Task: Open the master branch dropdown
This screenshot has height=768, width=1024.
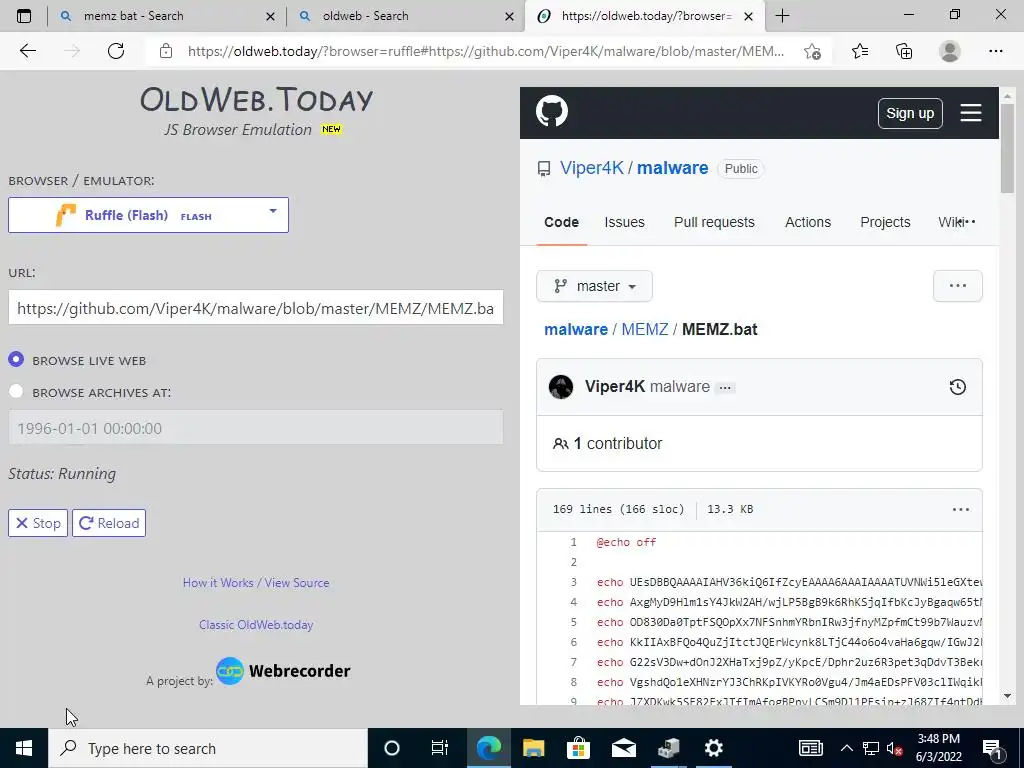Action: coord(594,286)
